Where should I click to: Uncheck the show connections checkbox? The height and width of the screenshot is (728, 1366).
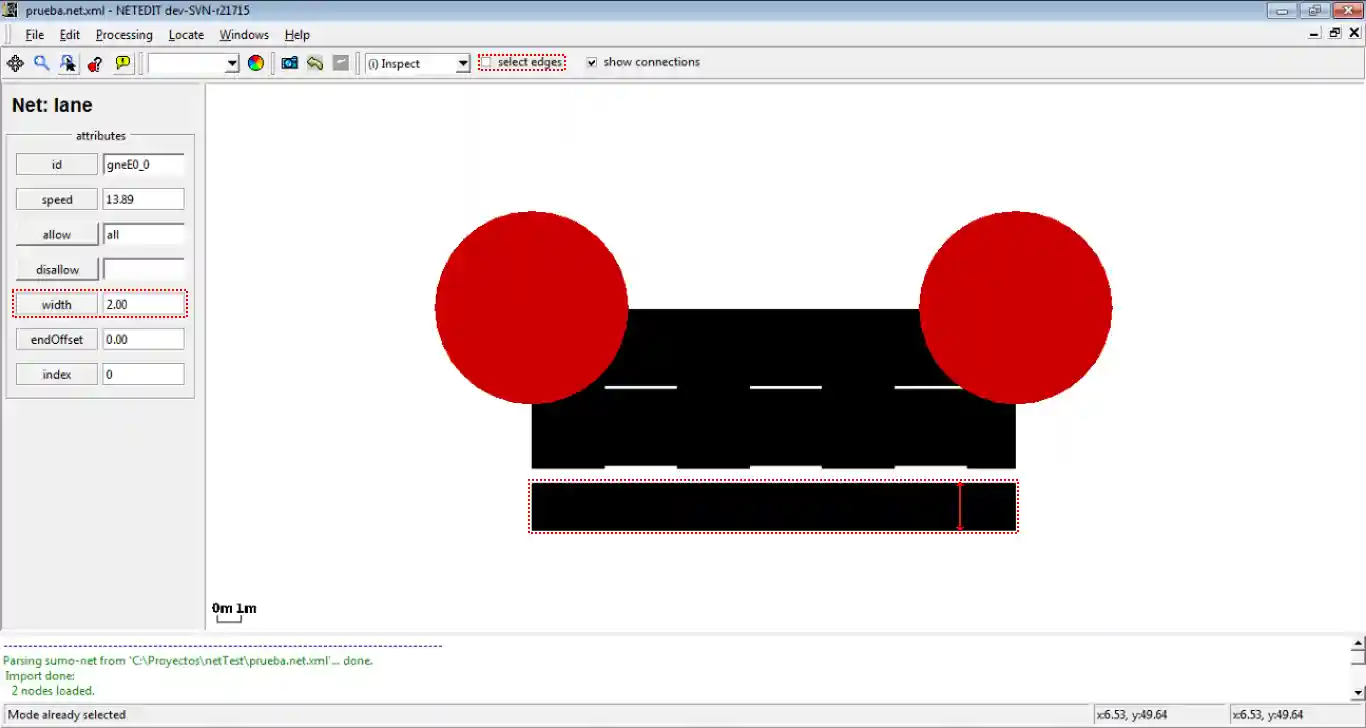(592, 62)
